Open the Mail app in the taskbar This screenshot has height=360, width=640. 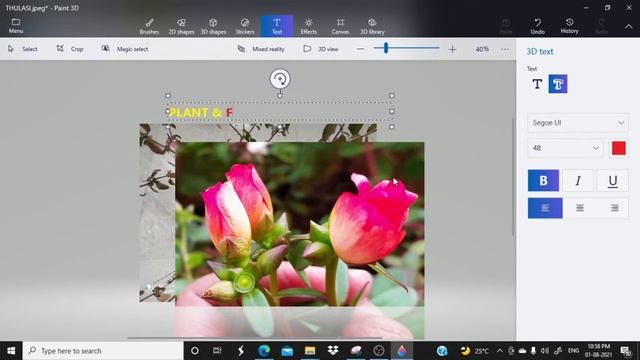pos(287,351)
